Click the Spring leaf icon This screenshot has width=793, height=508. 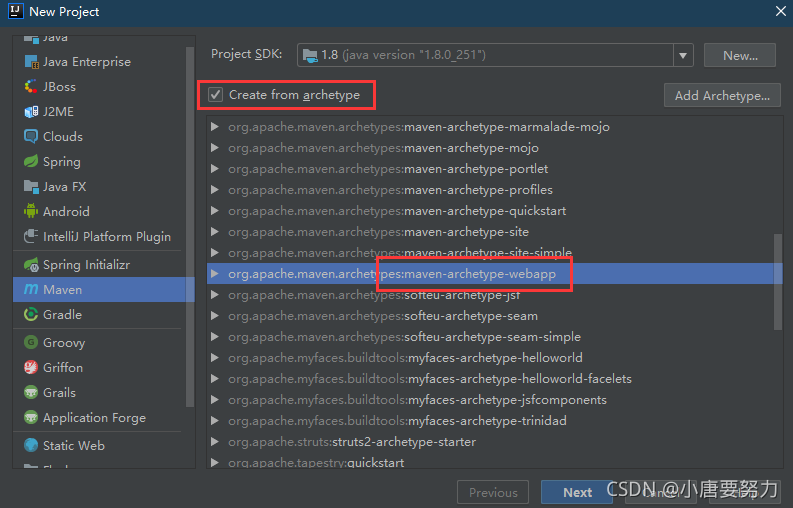(31, 161)
